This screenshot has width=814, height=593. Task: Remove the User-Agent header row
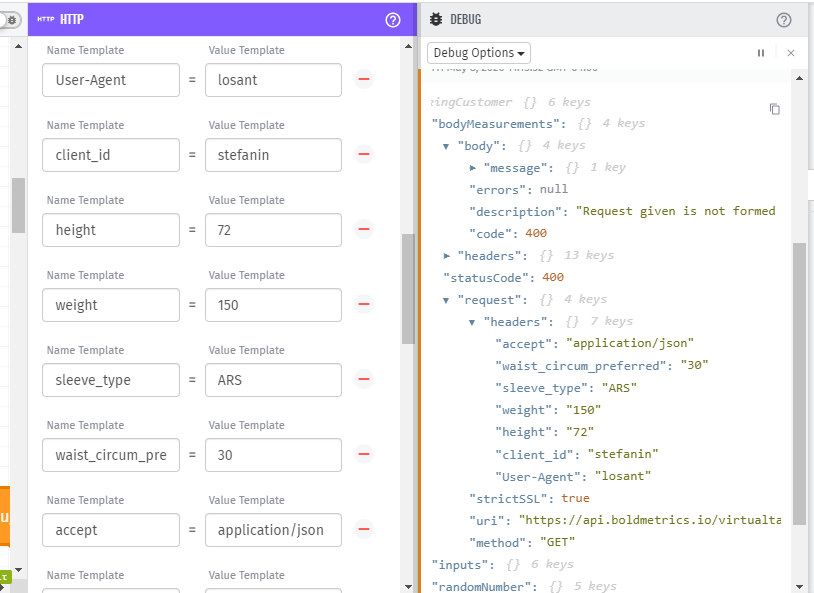[364, 79]
